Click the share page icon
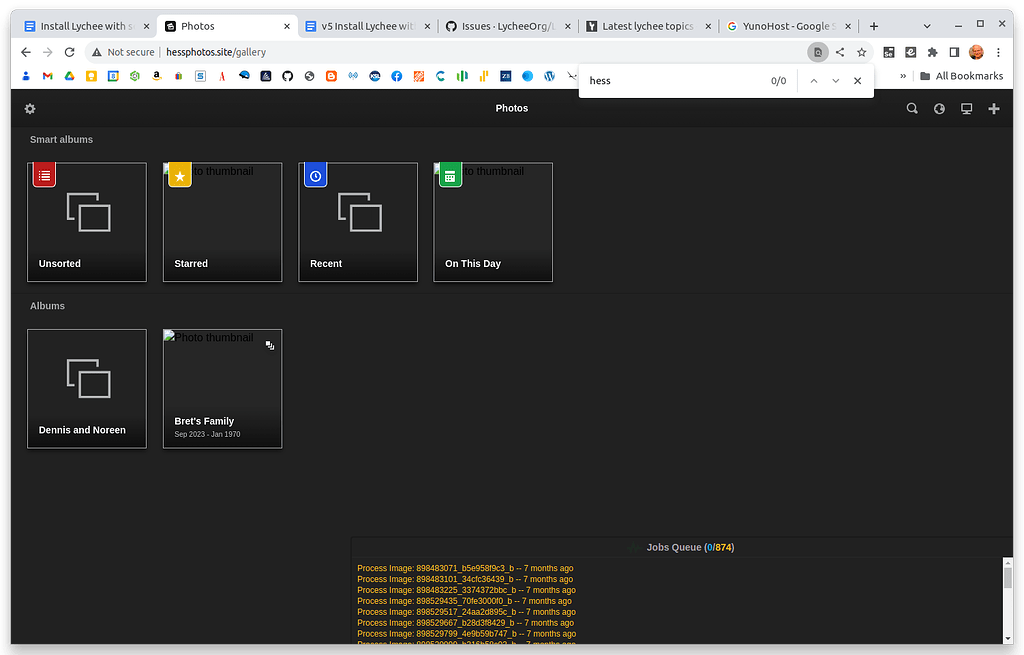This screenshot has width=1024, height=655. point(840,52)
